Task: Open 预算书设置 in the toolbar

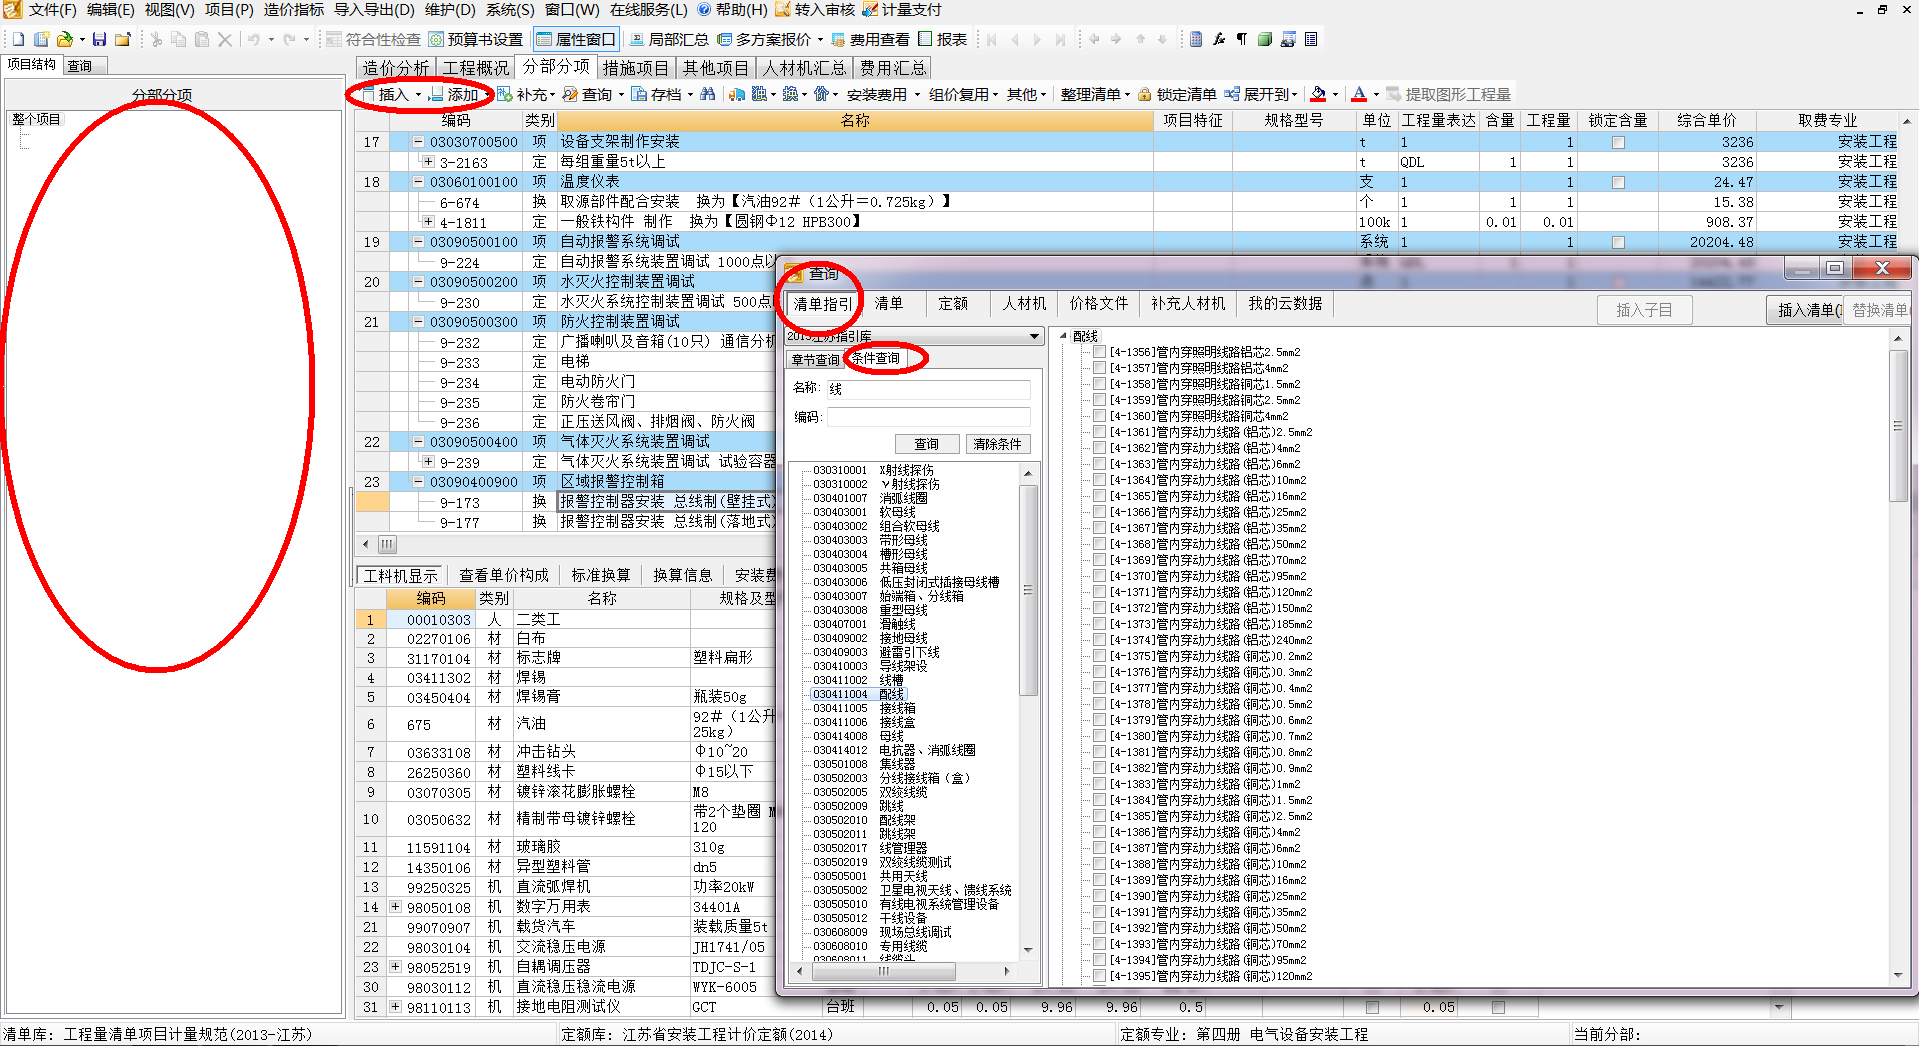Action: pos(476,39)
